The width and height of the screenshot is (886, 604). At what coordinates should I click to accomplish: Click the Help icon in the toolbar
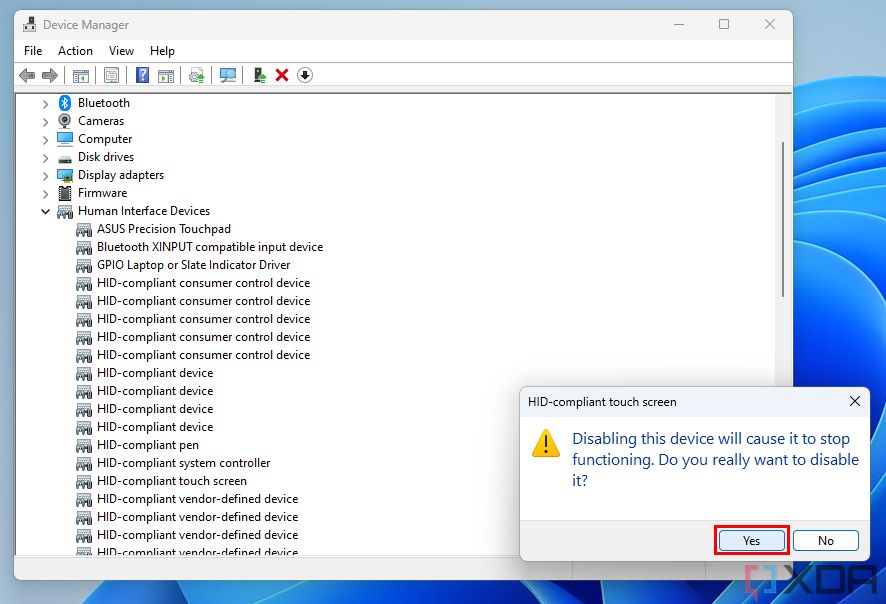(142, 75)
